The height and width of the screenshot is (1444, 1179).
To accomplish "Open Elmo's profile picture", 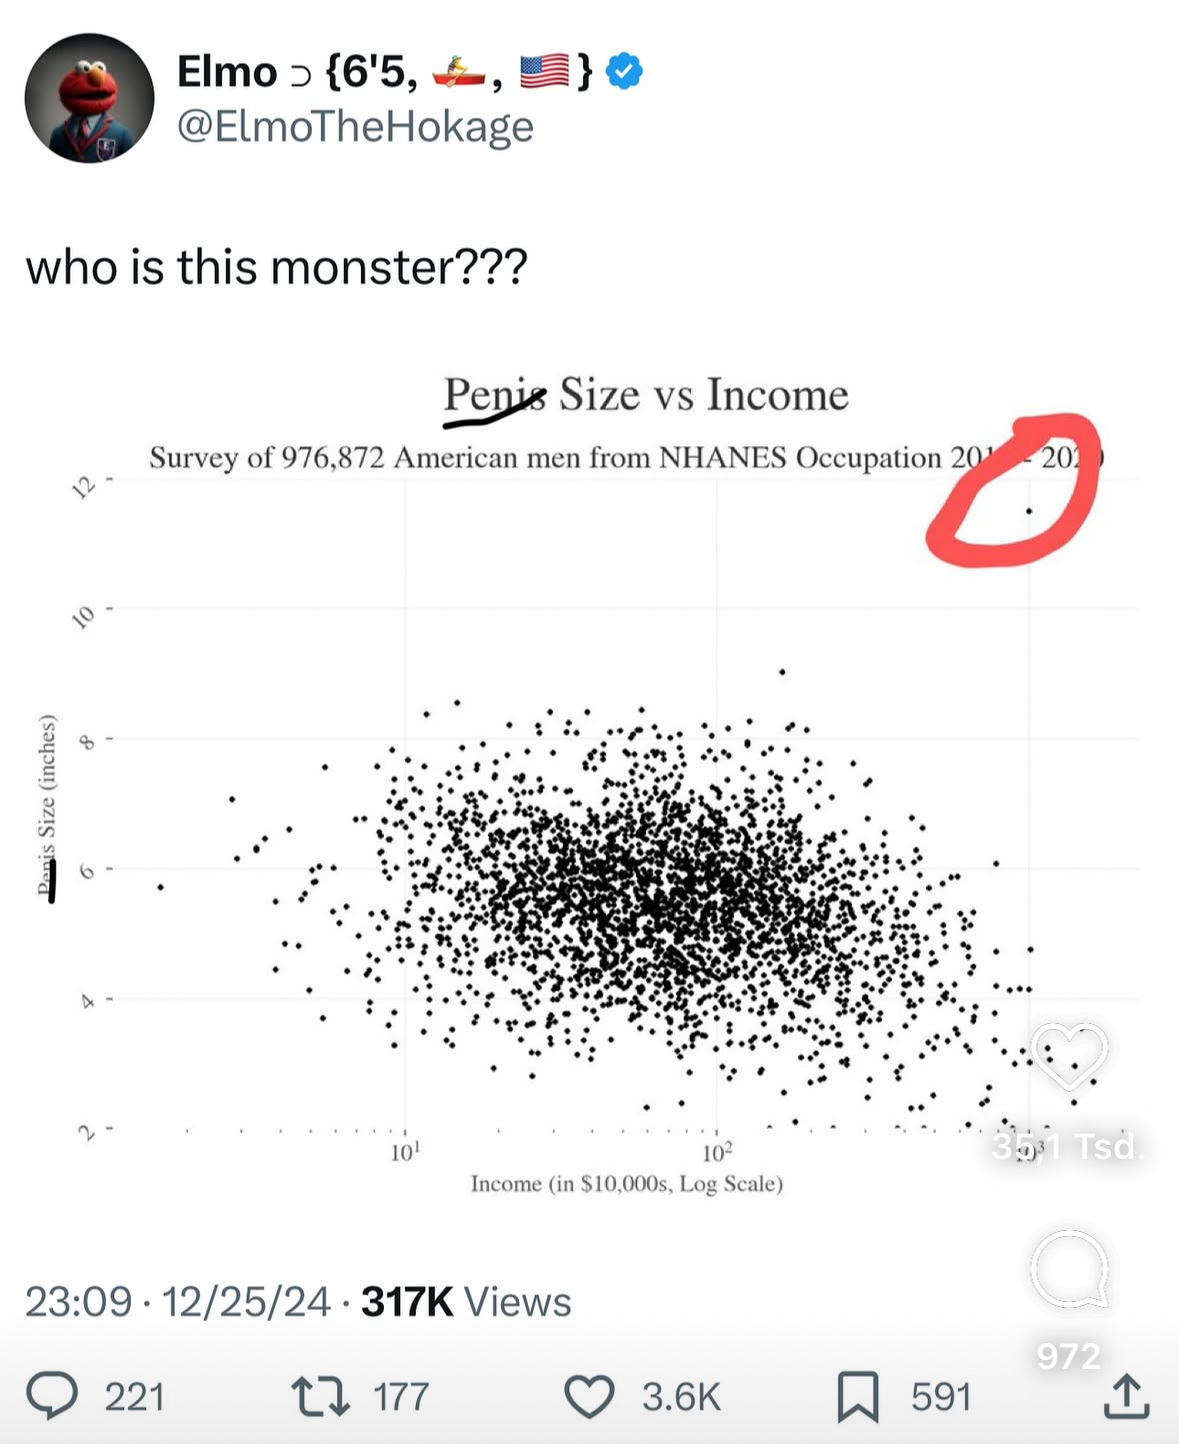I will tap(89, 98).
